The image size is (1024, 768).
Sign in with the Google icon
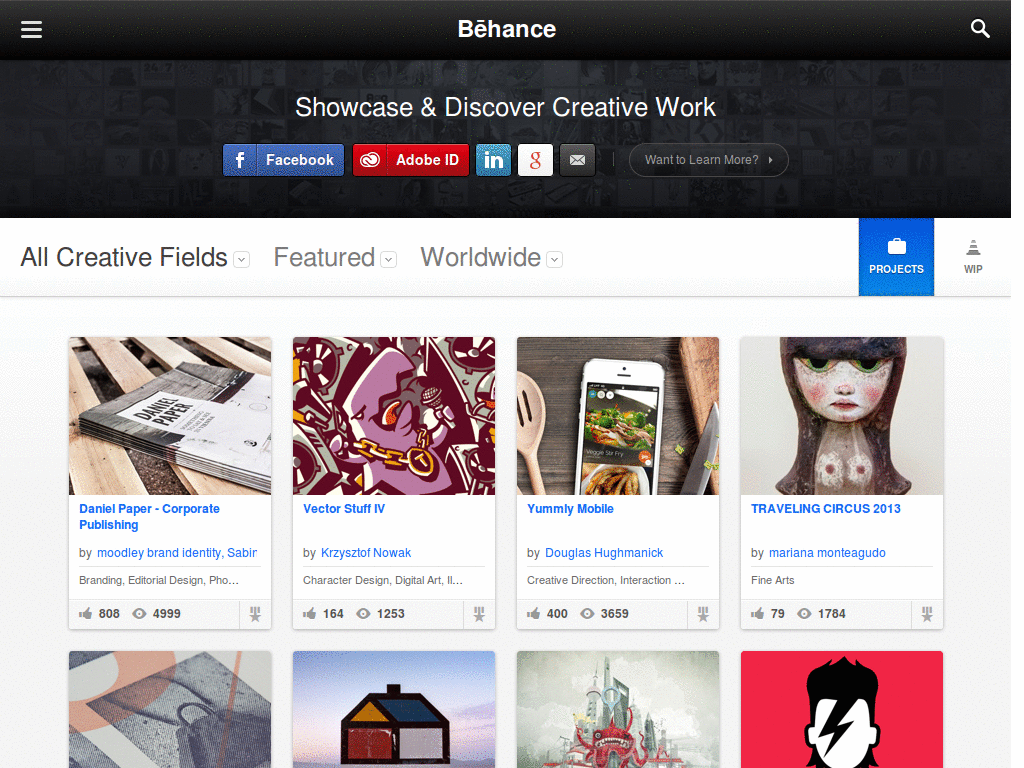tap(535, 160)
